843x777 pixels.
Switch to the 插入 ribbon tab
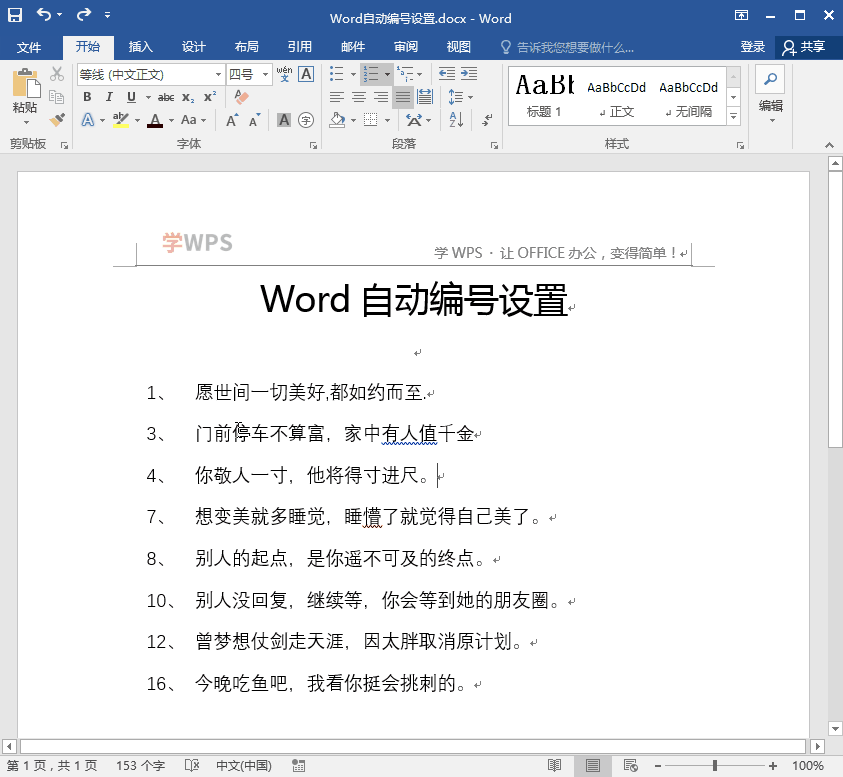point(140,46)
